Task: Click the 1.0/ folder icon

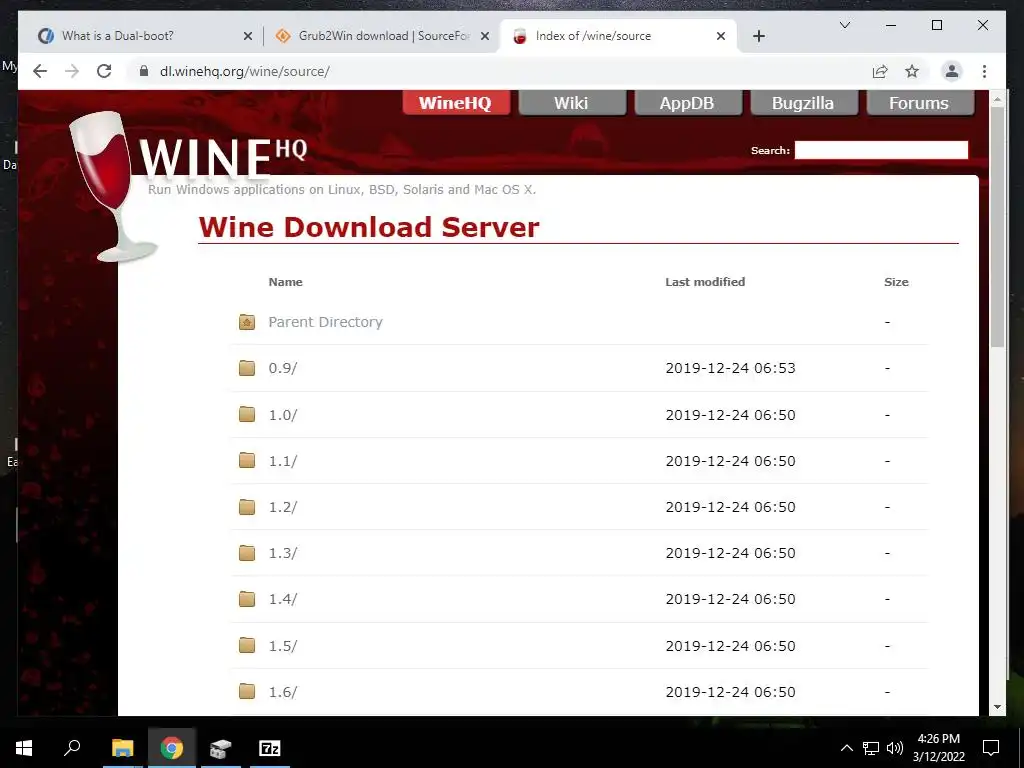Action: click(x=247, y=414)
